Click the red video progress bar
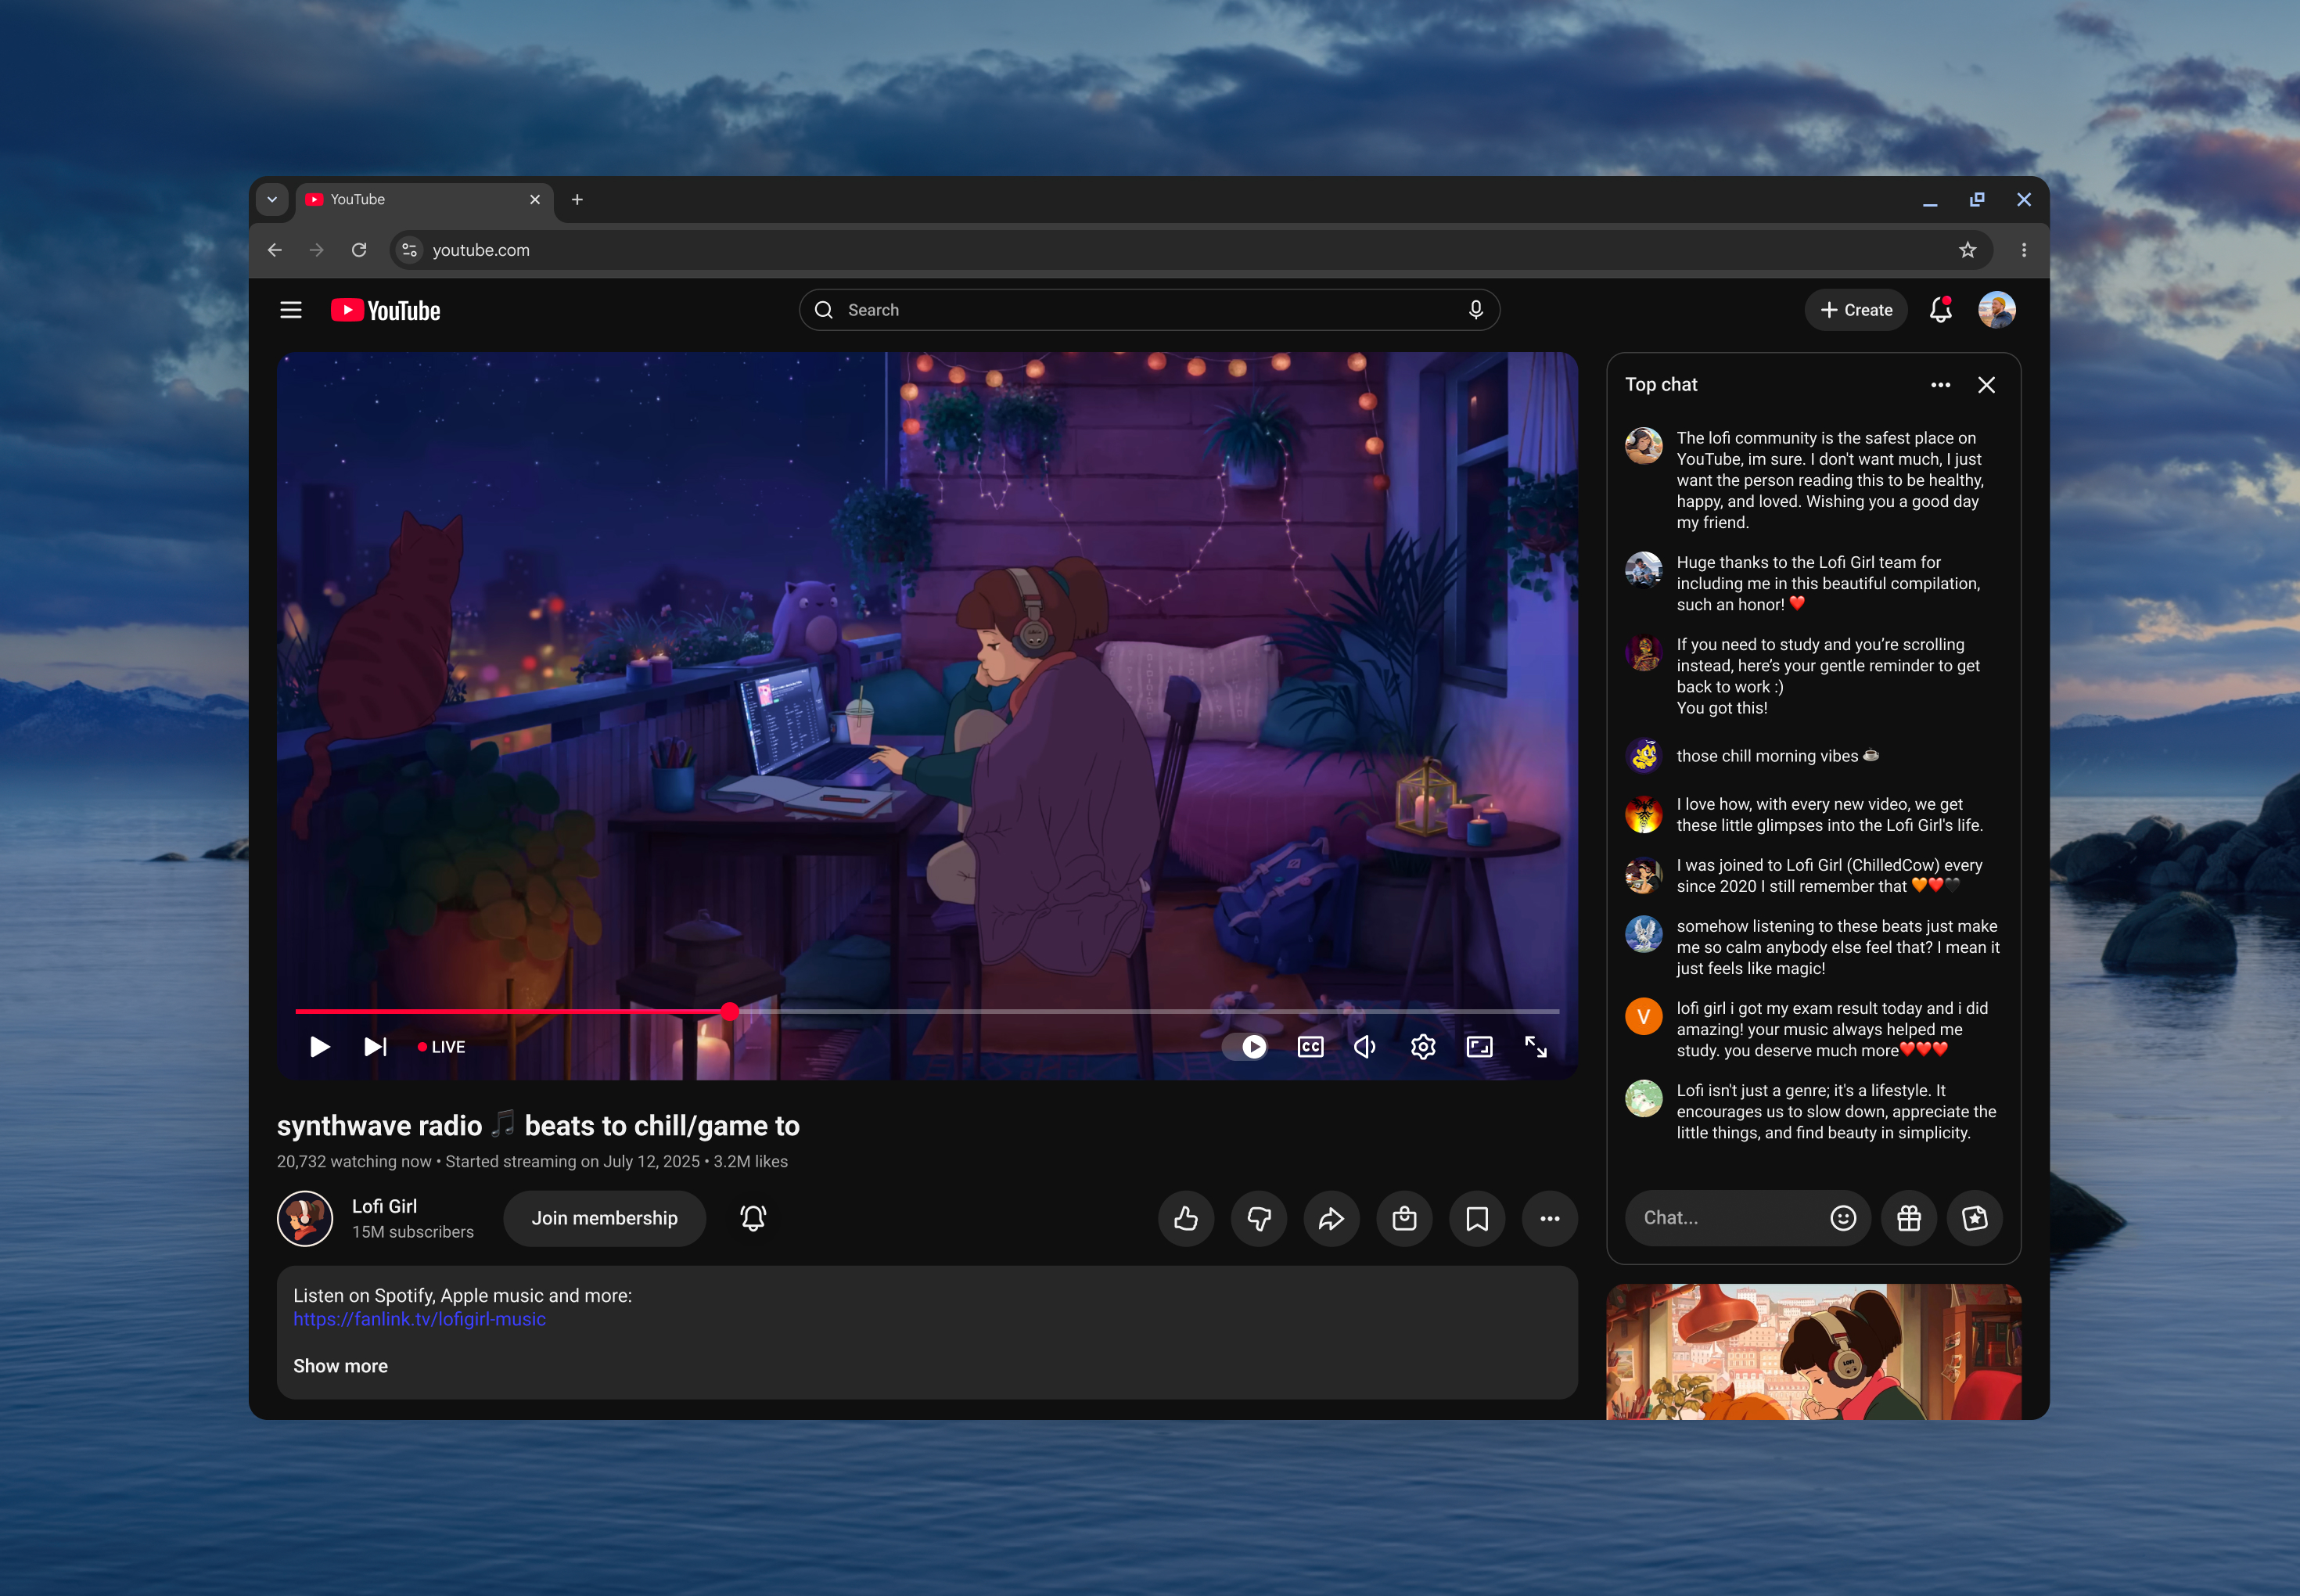The width and height of the screenshot is (2300, 1596). tap(510, 1011)
